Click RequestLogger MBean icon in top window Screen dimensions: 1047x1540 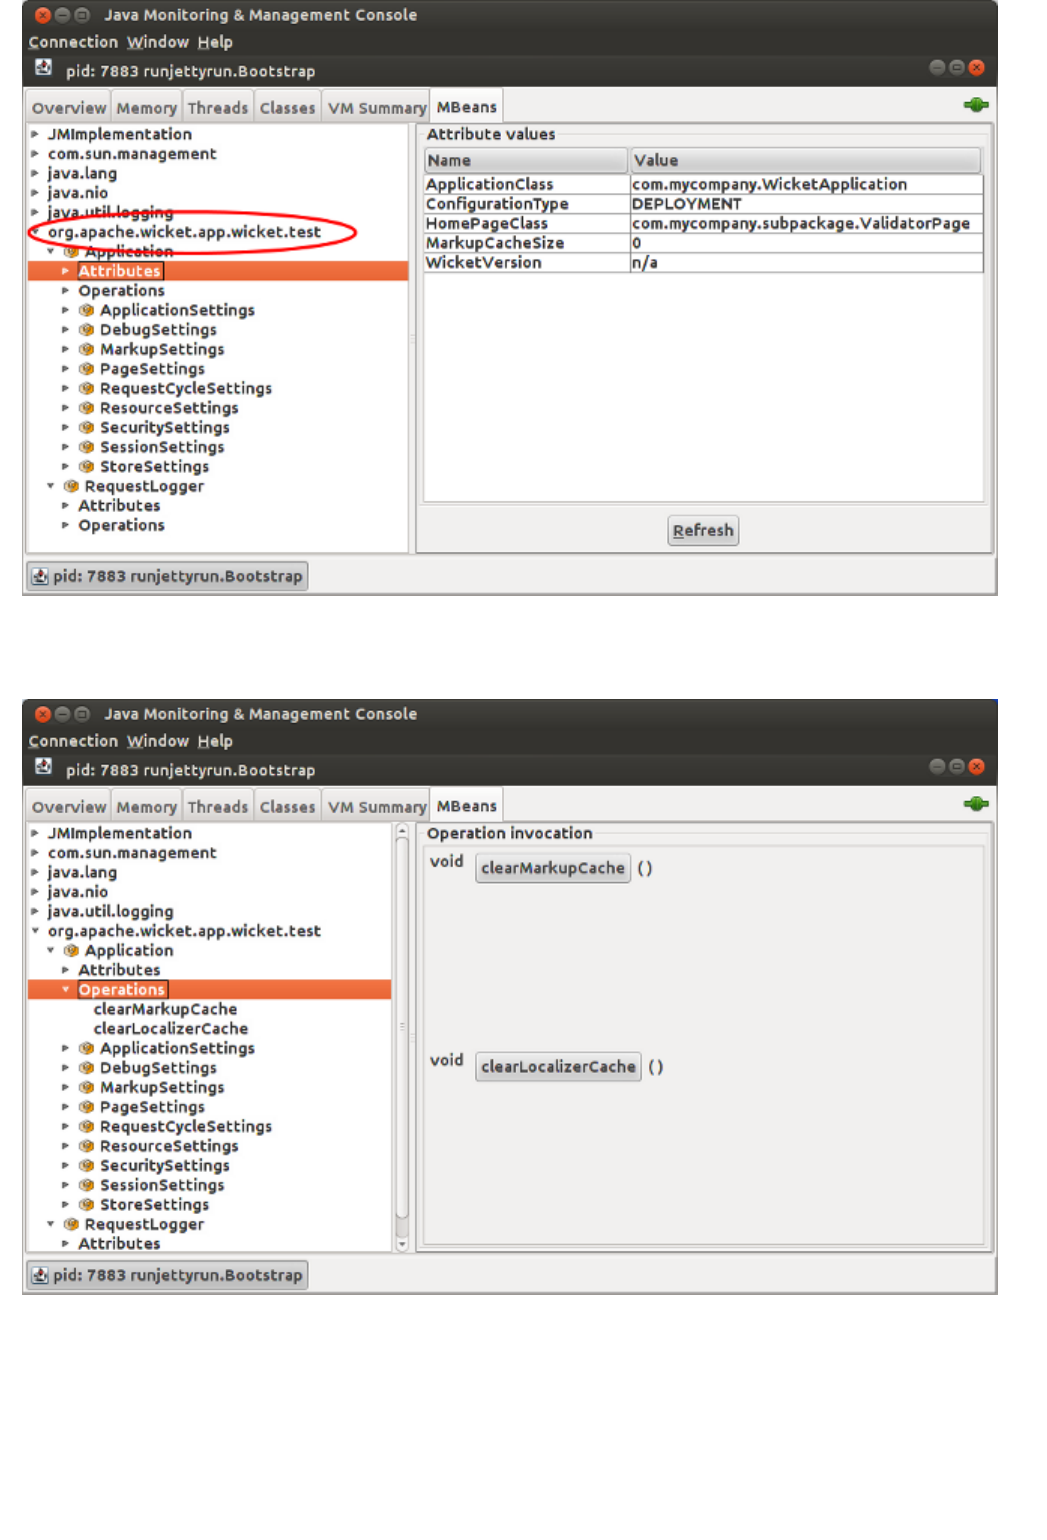pos(71,486)
